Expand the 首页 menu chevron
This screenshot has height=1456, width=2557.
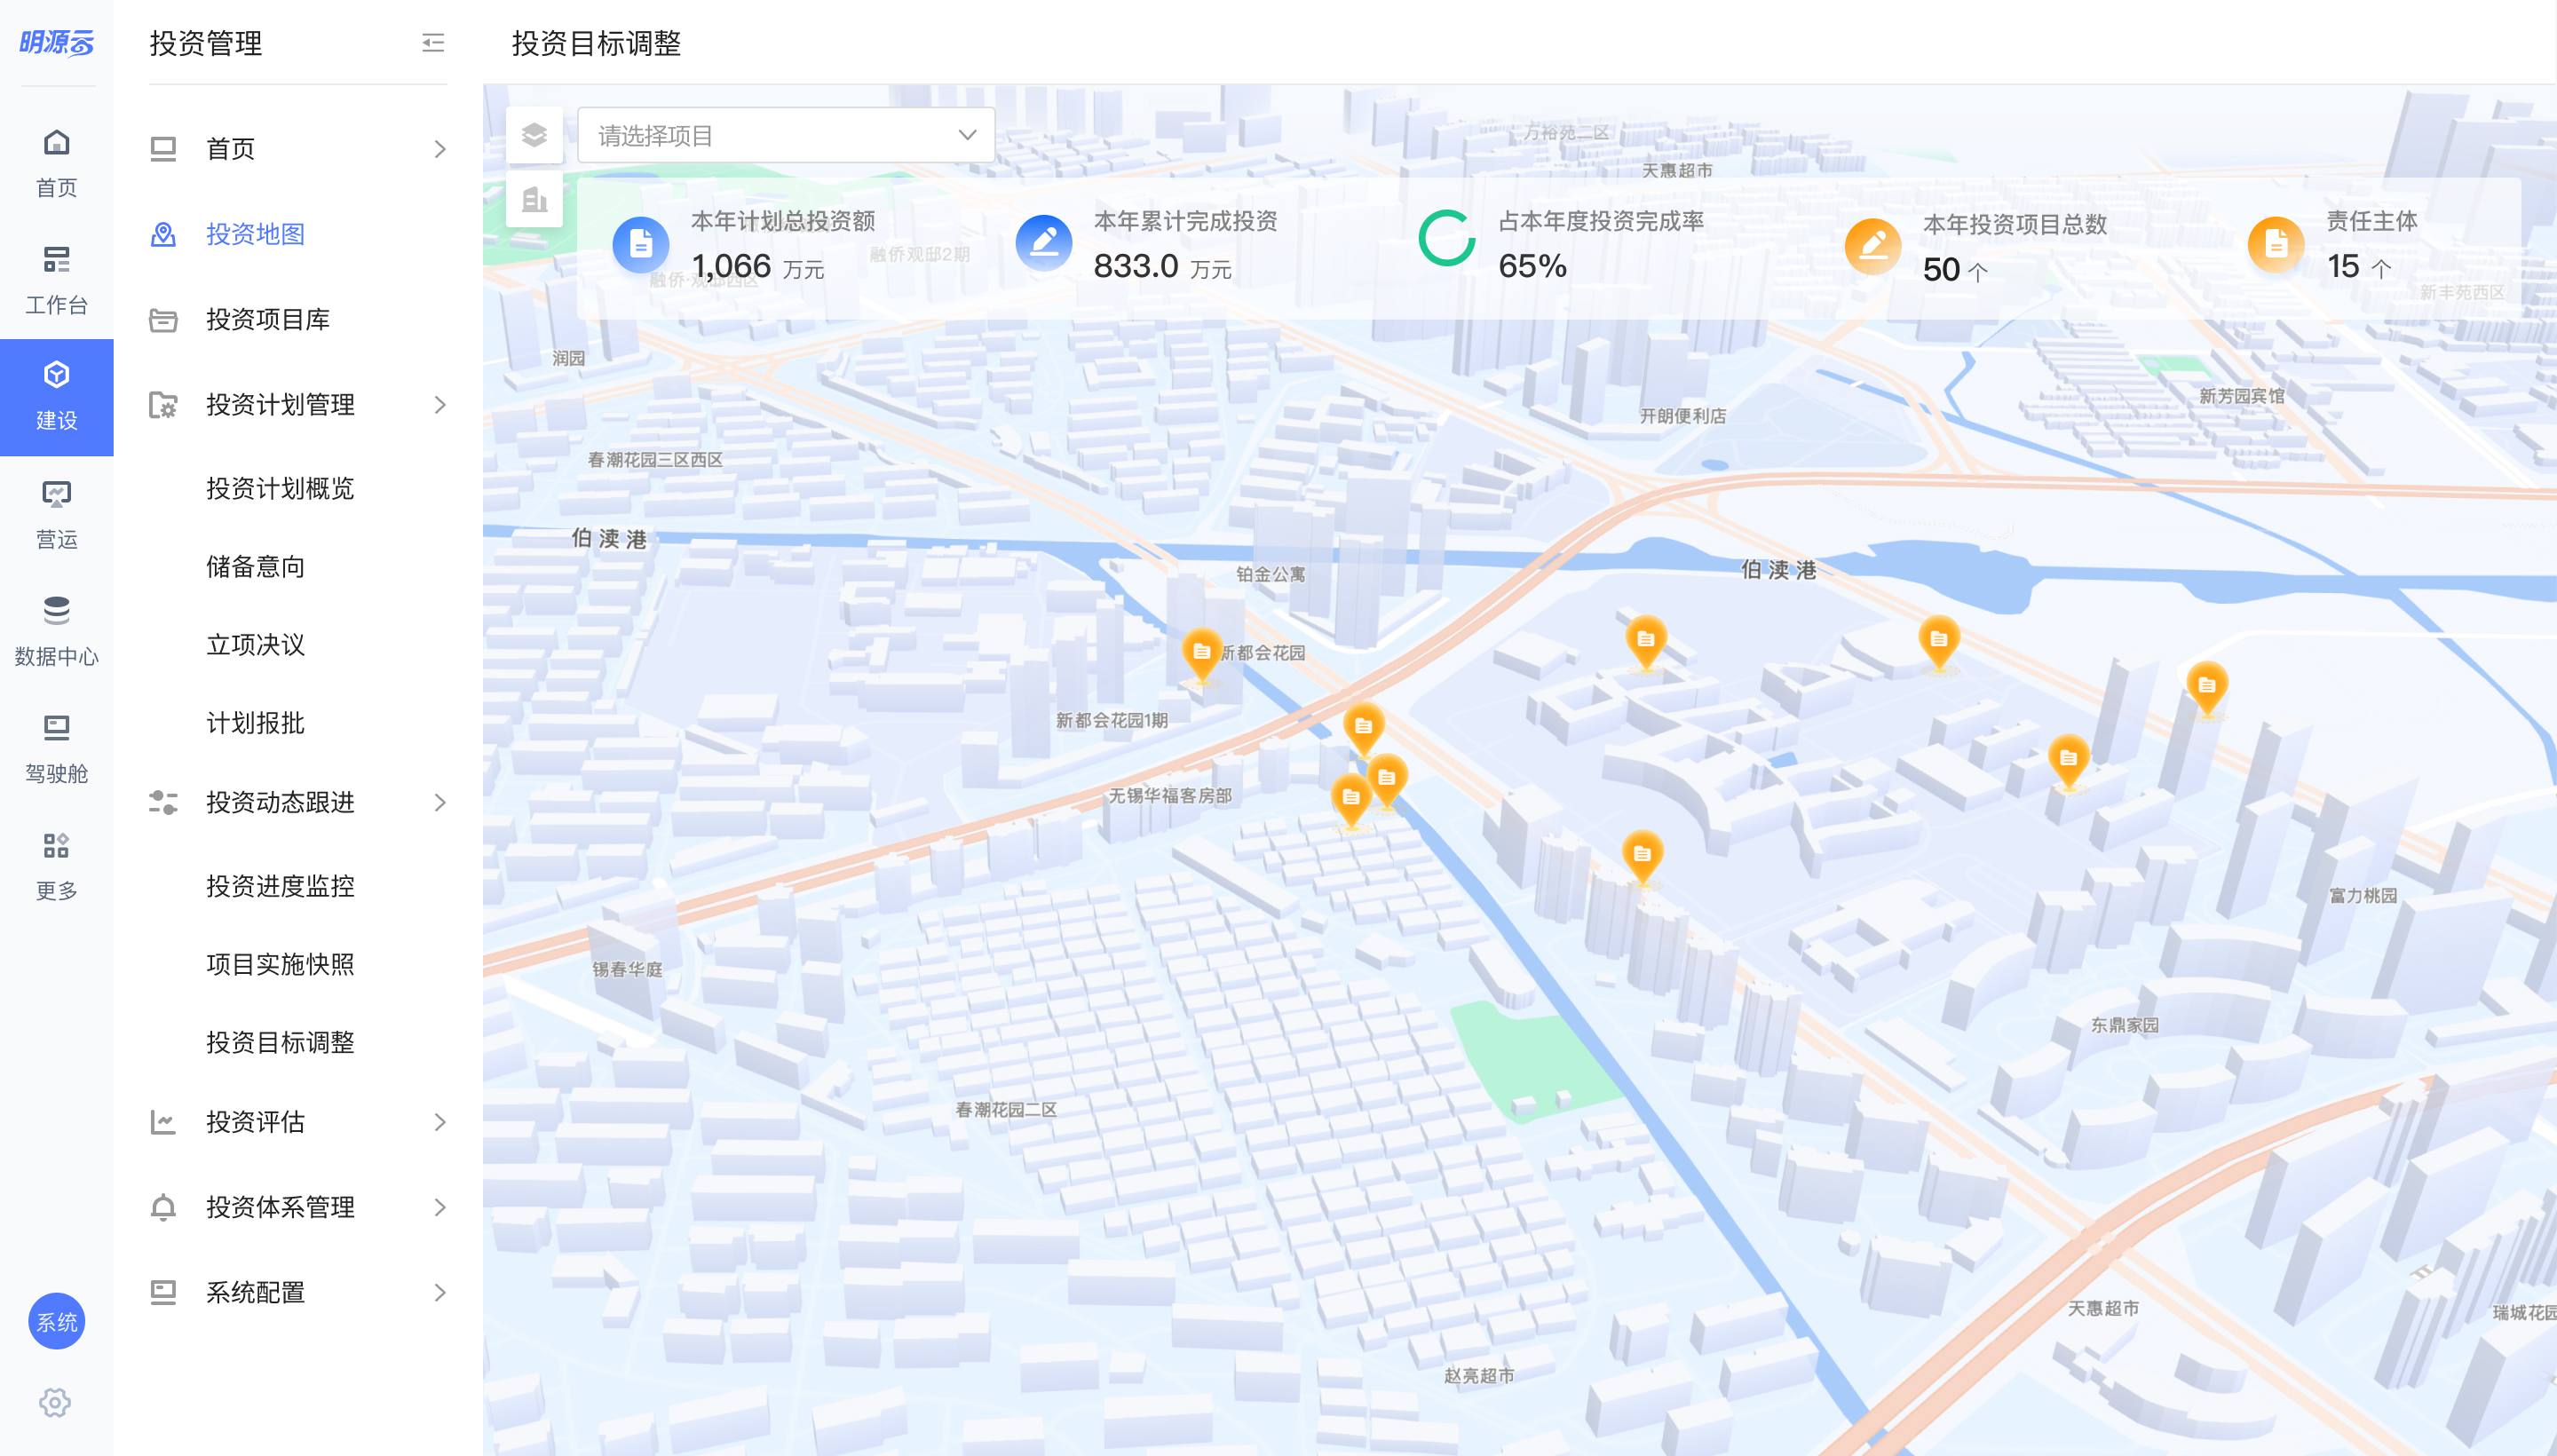(440, 149)
